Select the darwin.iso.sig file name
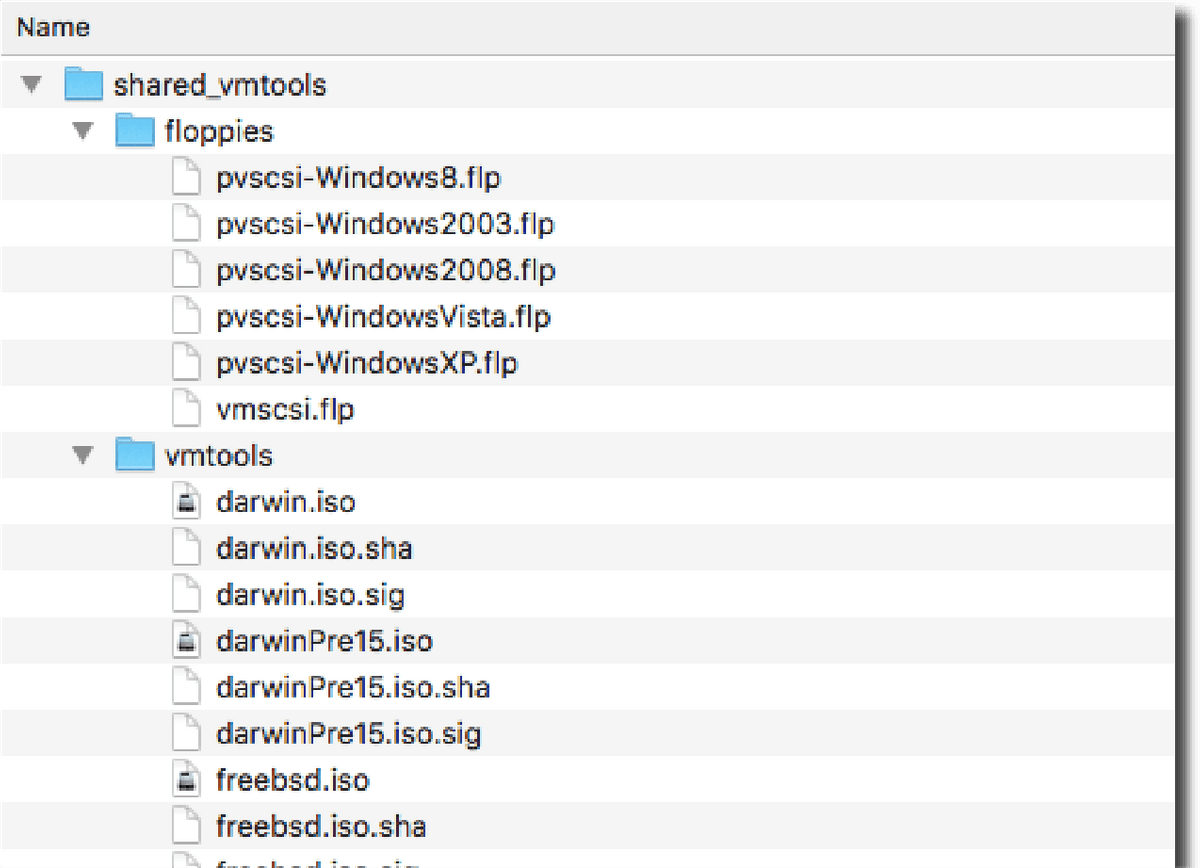Image resolution: width=1200 pixels, height=868 pixels. pos(310,595)
